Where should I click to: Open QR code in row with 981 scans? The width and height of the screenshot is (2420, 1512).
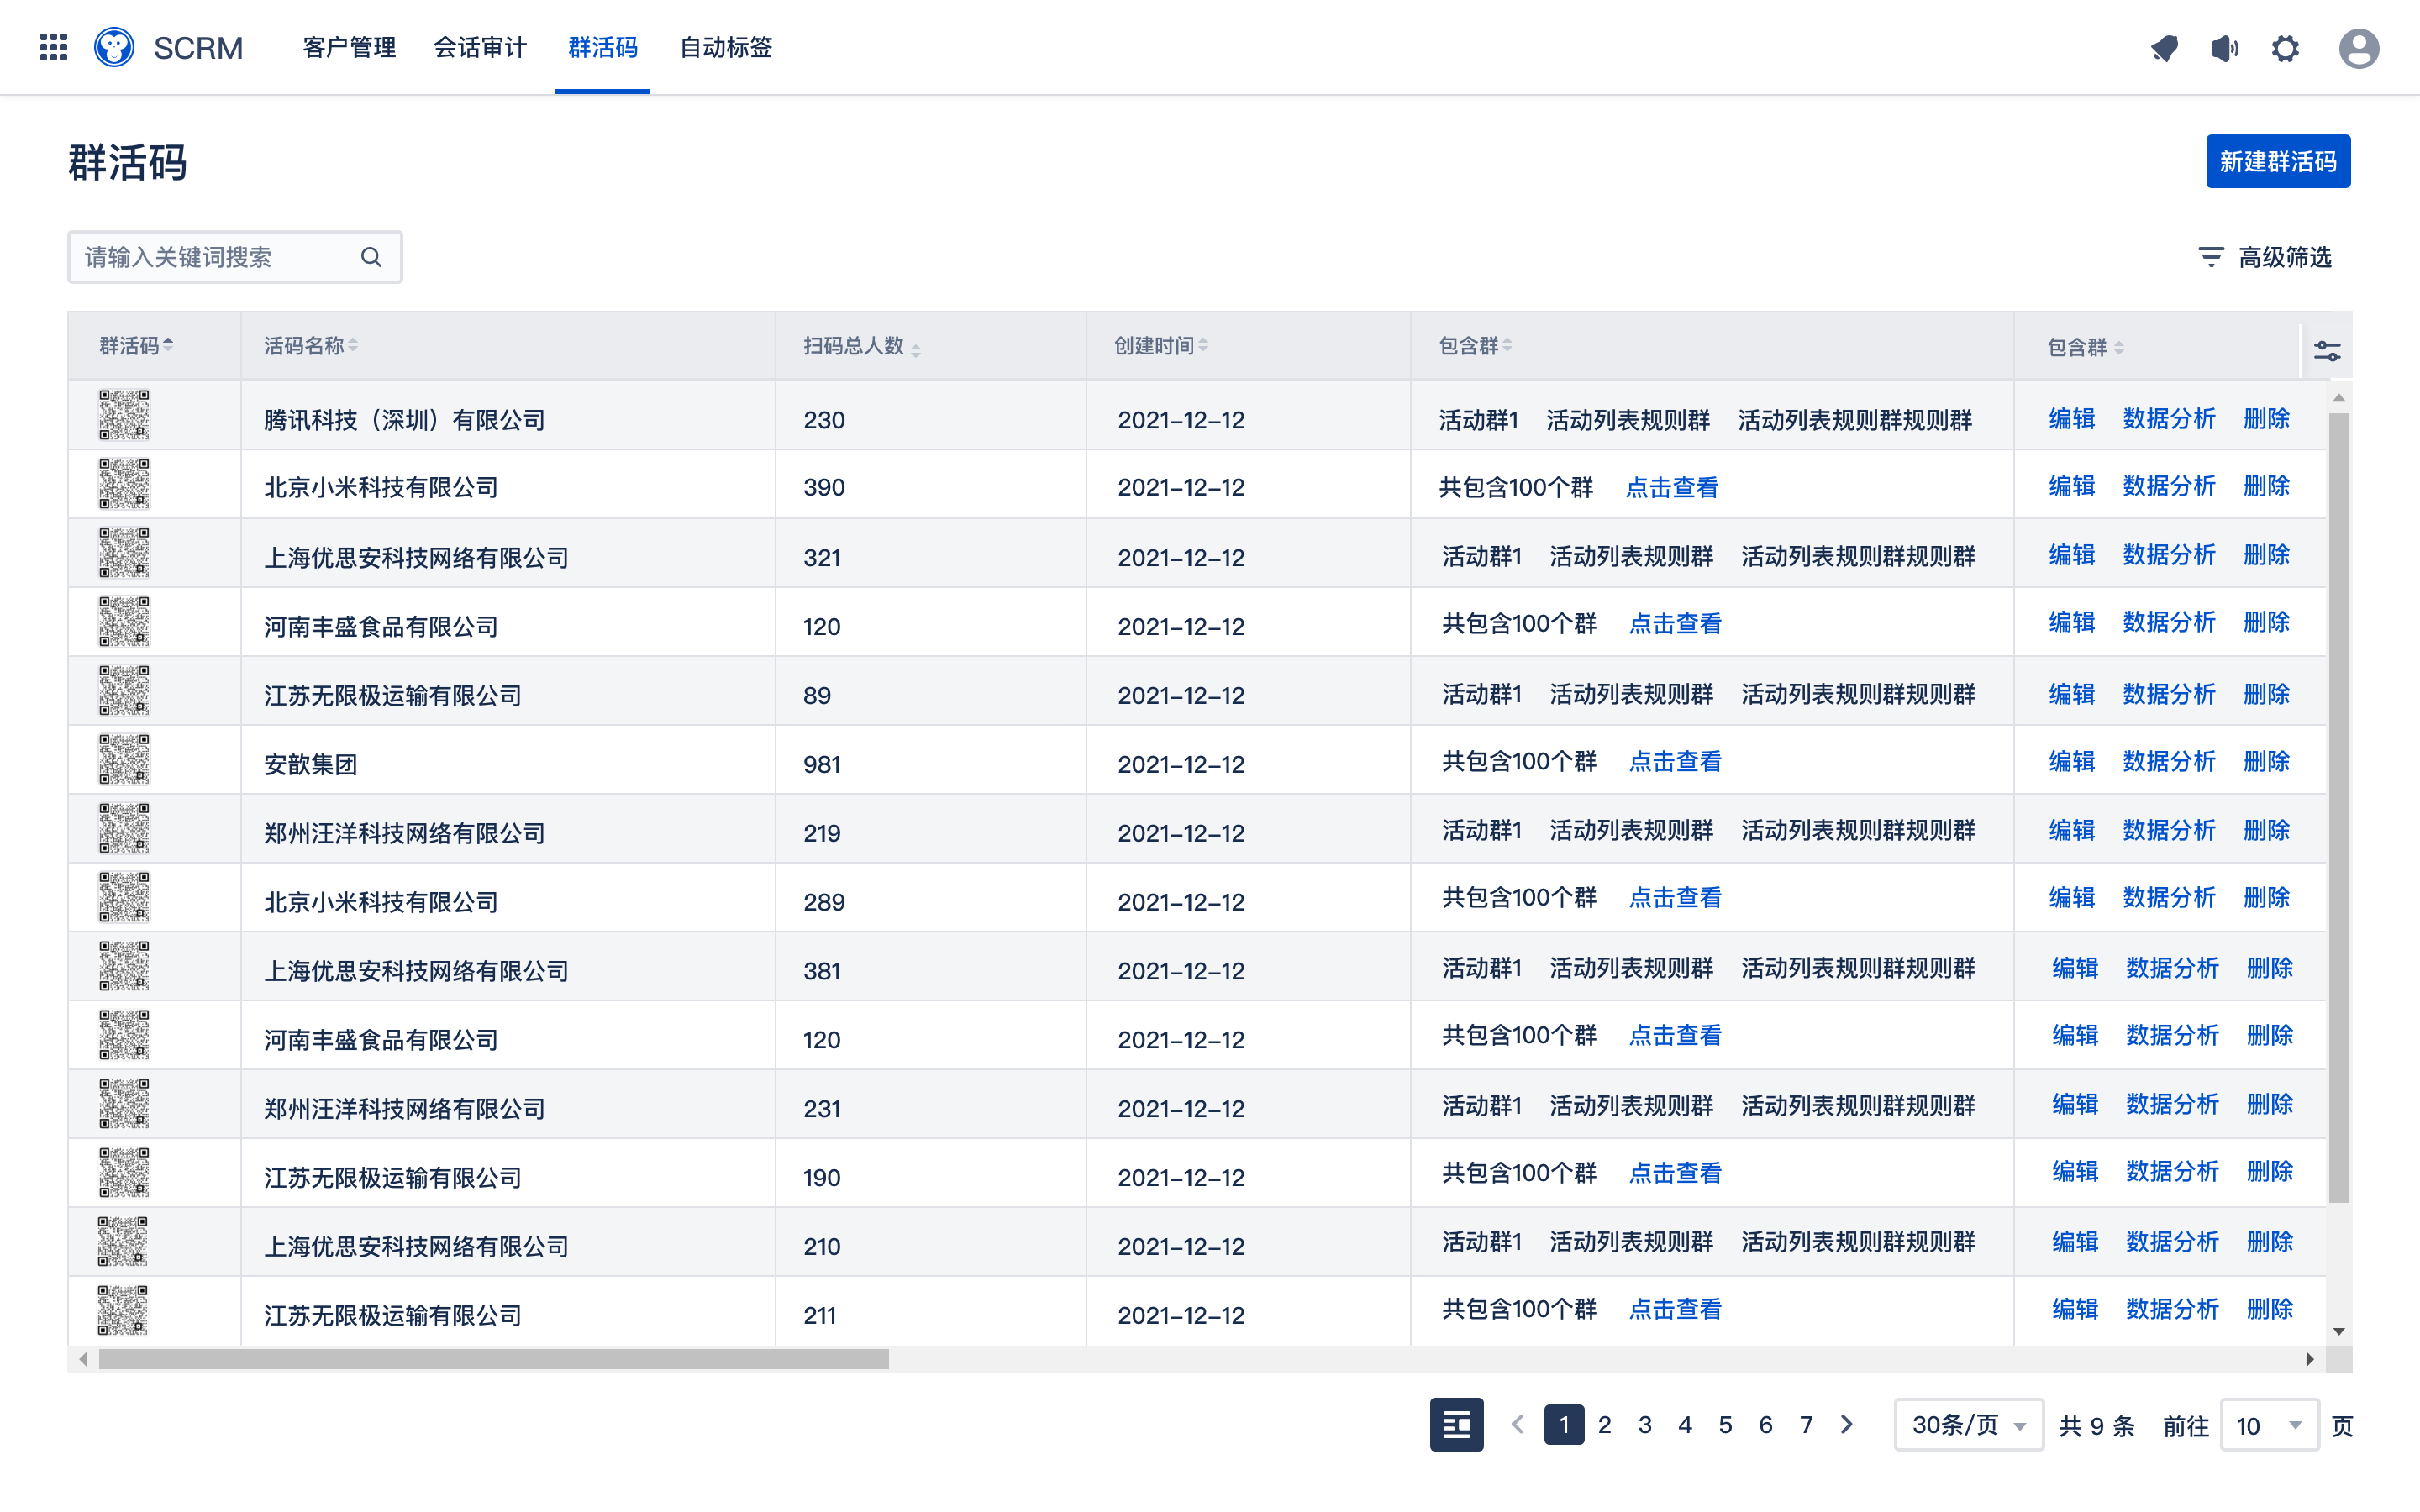124,759
